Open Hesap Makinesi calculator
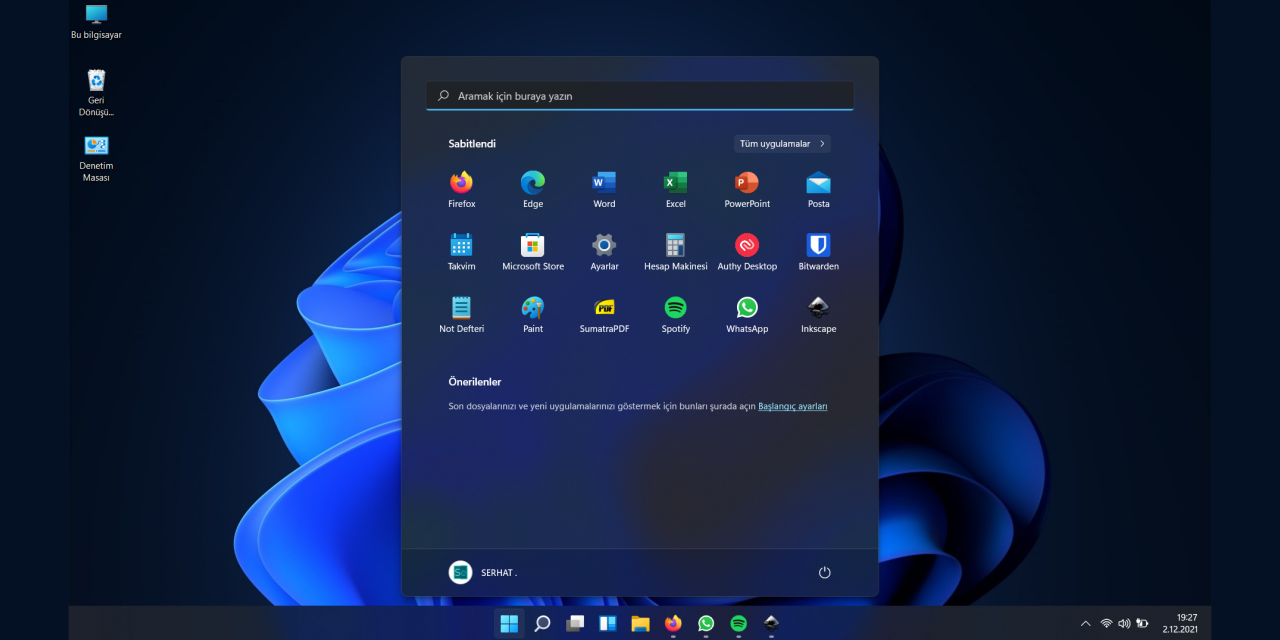Viewport: 1280px width, 640px height. (676, 252)
